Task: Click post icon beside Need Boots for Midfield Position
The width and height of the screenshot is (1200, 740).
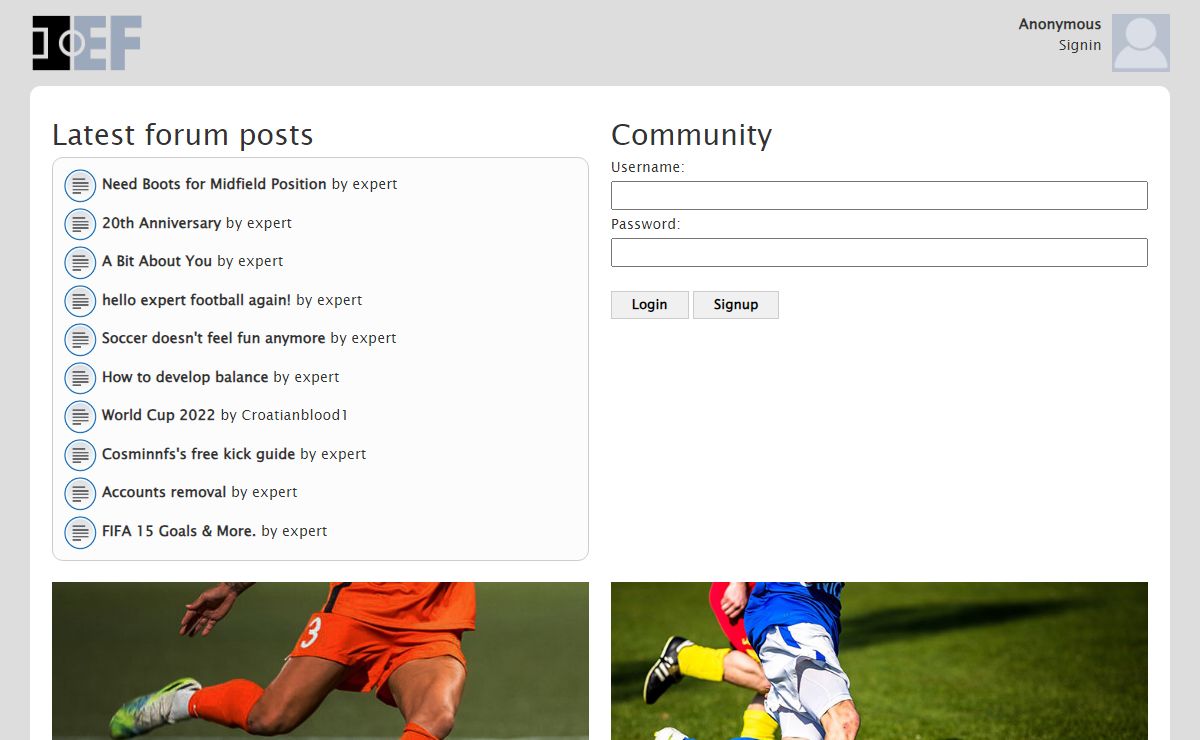Action: tap(80, 185)
